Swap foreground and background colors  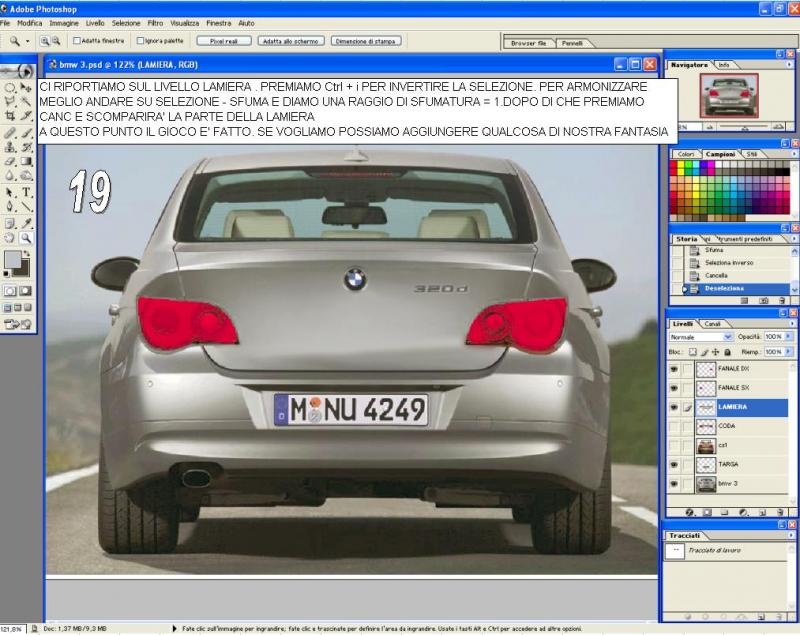pyautogui.click(x=26, y=252)
